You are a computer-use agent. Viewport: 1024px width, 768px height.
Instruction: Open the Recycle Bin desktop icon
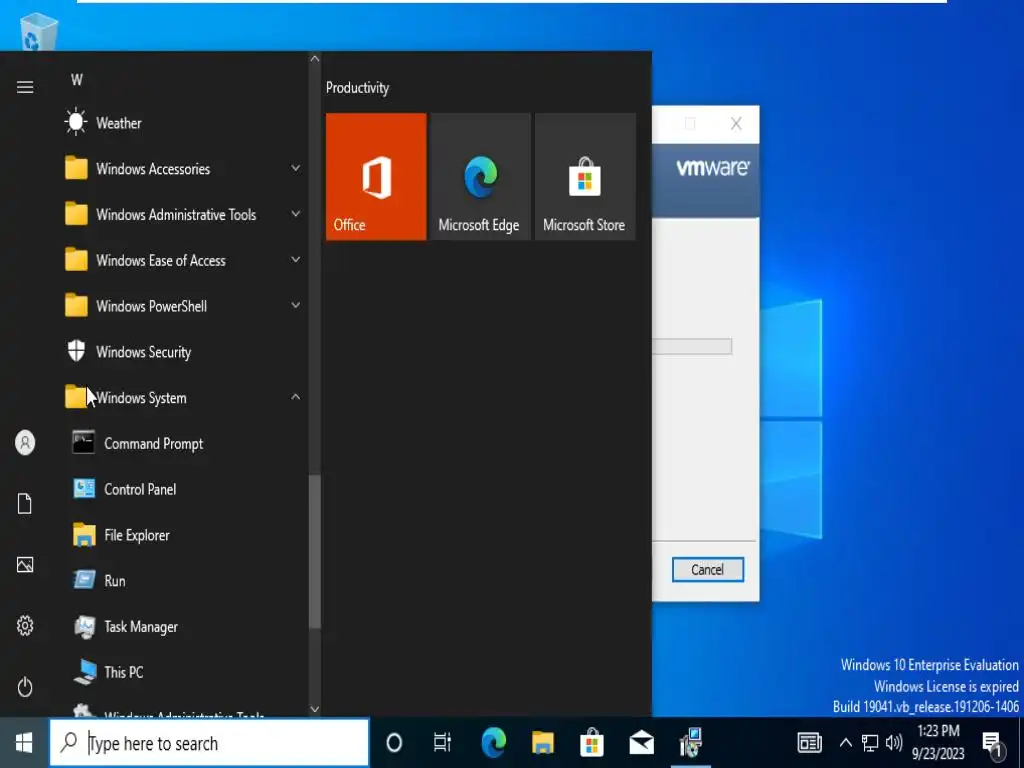(39, 30)
